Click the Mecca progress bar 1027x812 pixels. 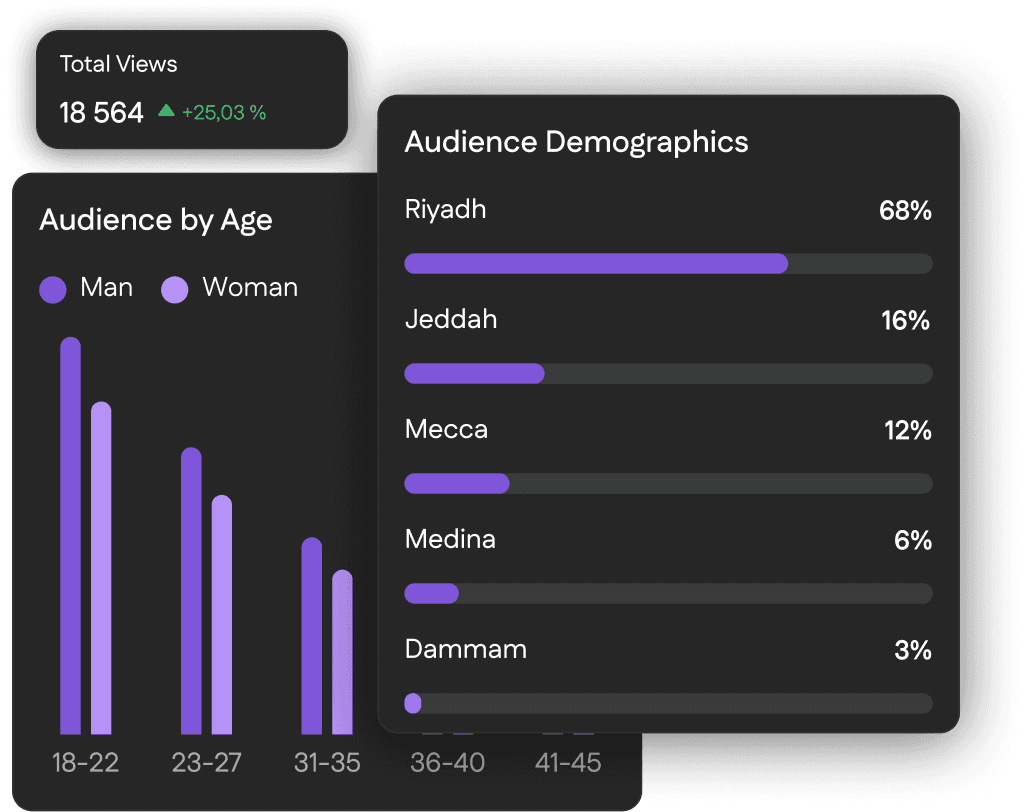point(668,484)
